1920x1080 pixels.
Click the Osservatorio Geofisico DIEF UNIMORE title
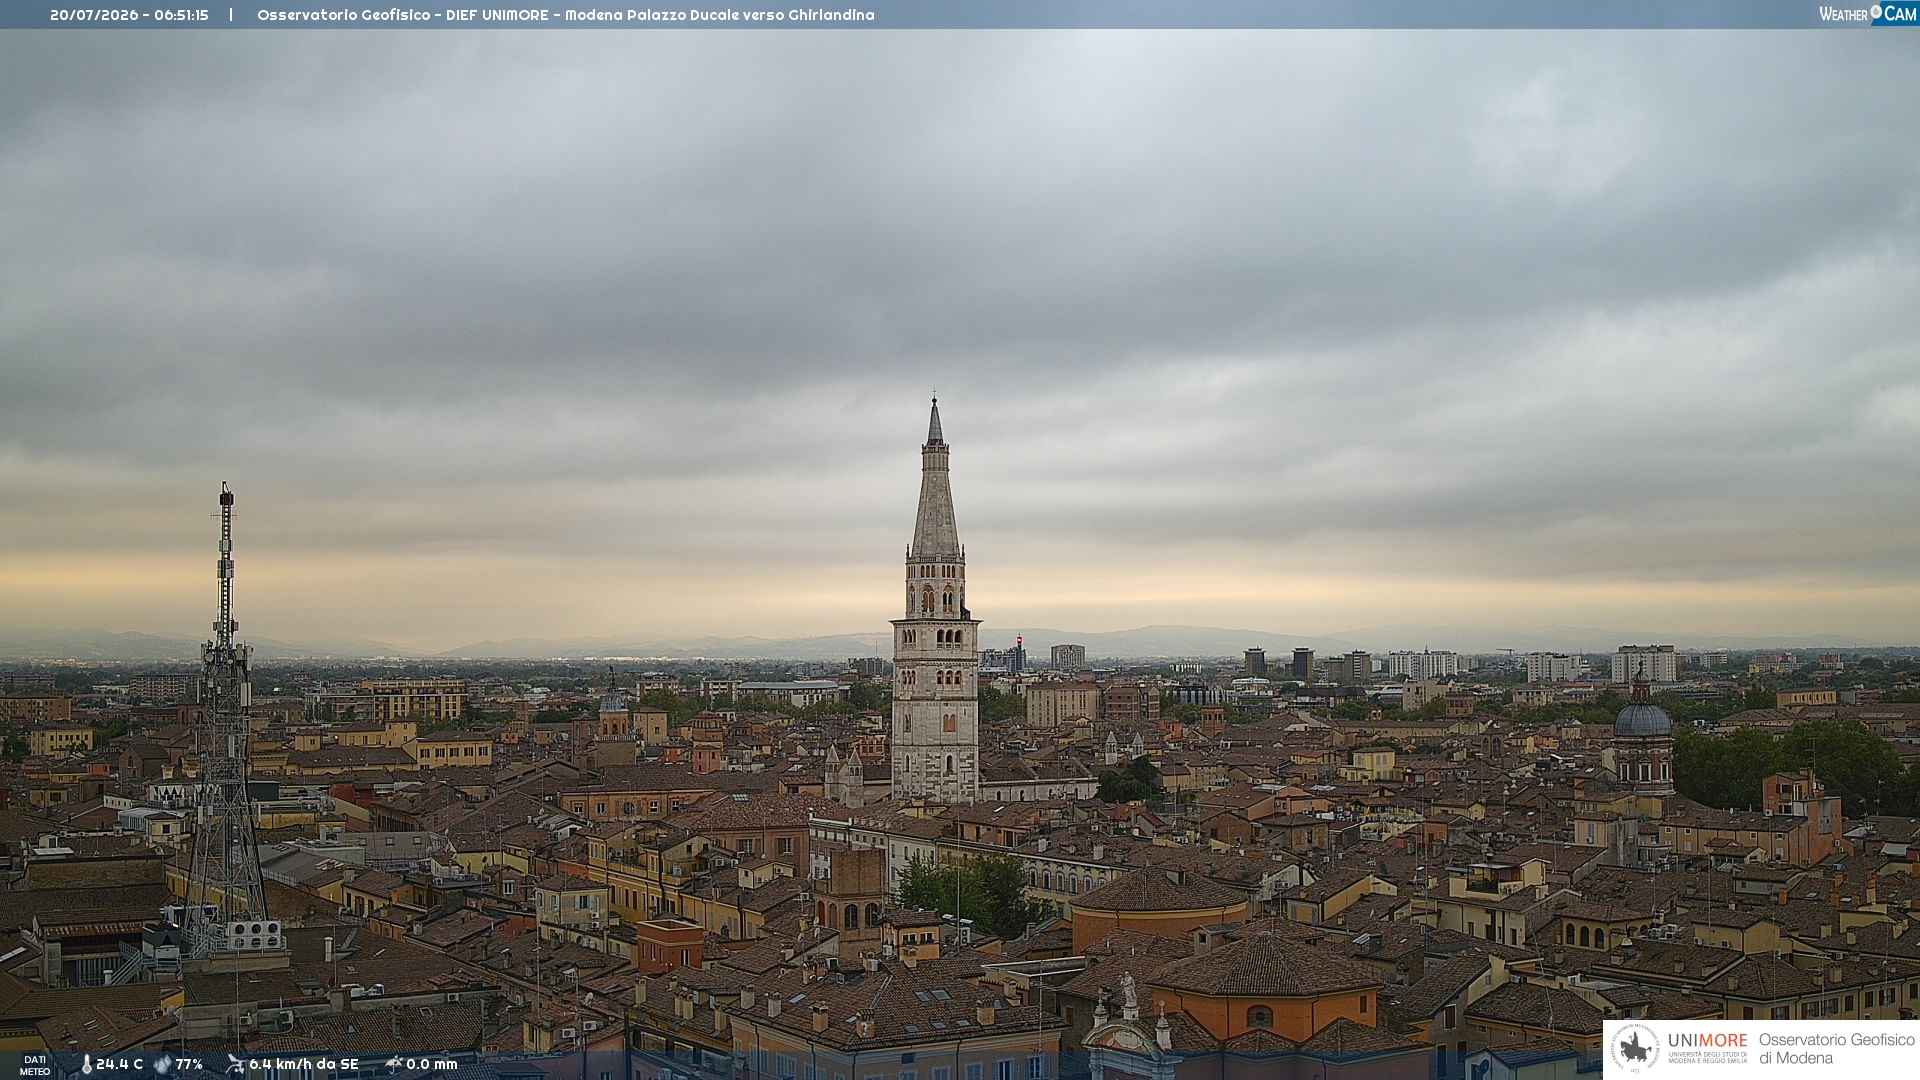566,15
